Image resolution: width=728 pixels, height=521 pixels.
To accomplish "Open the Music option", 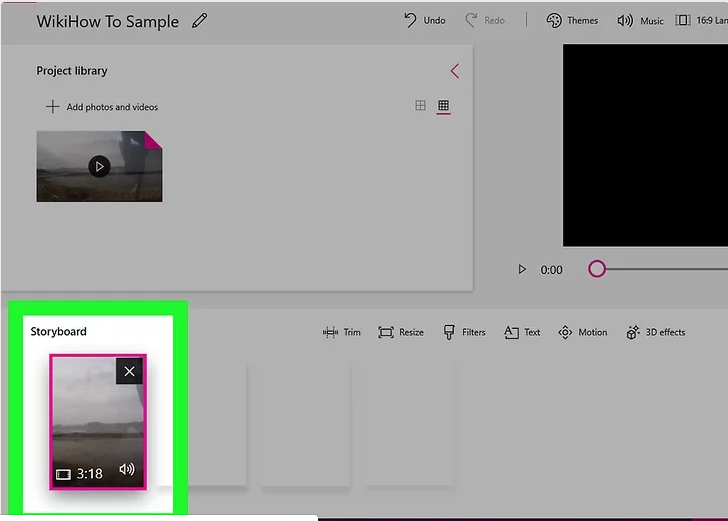I will (640, 20).
